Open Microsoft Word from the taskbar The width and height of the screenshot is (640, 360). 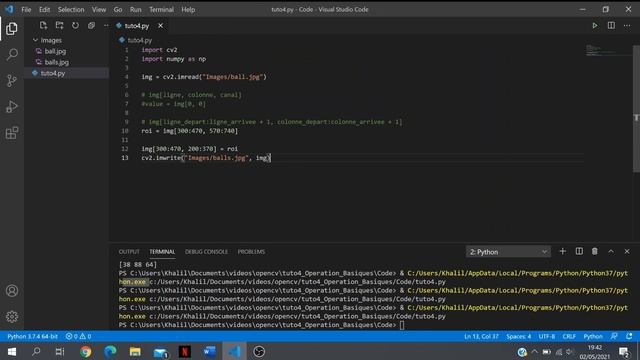tap(209, 351)
